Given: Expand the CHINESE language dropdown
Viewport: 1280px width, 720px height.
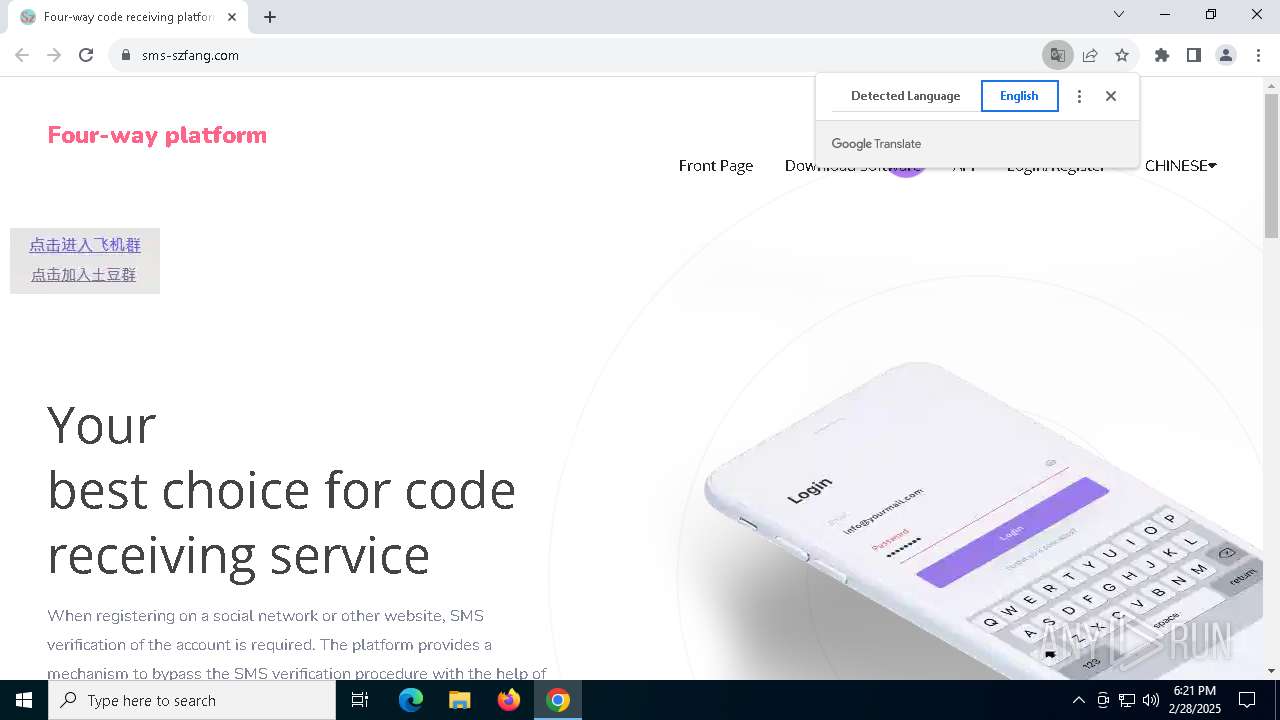Looking at the screenshot, I should pos(1181,166).
